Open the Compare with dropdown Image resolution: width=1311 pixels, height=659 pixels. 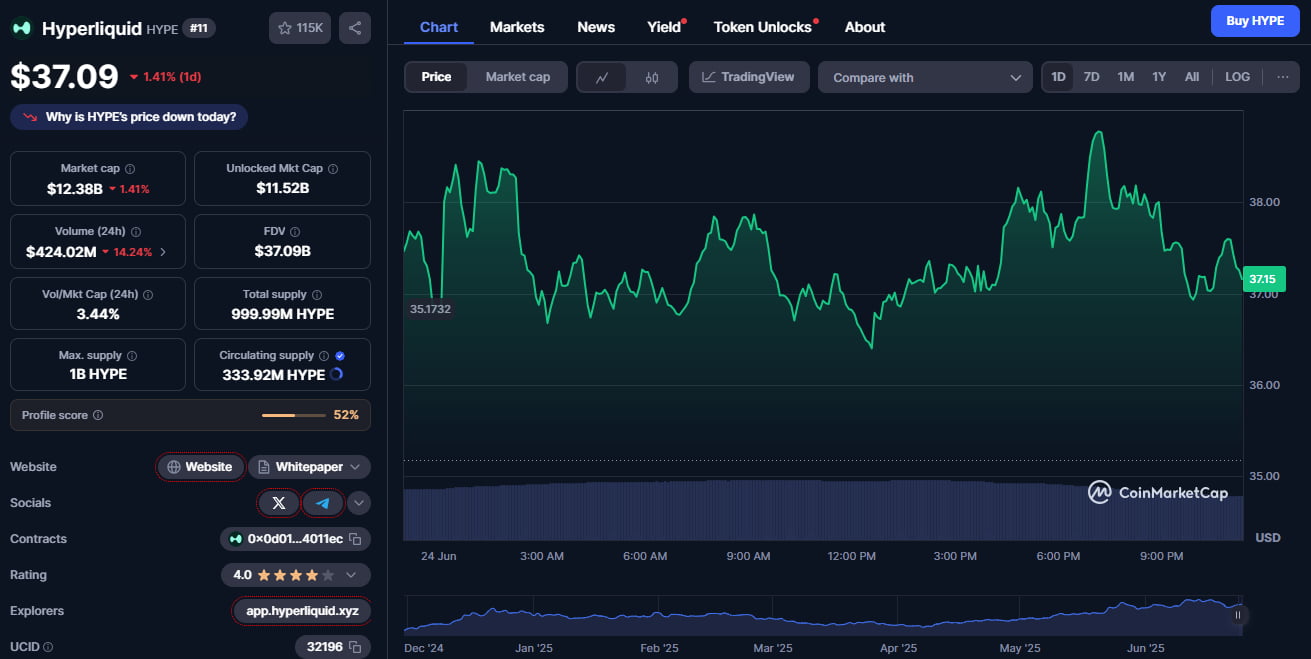[x=925, y=77]
